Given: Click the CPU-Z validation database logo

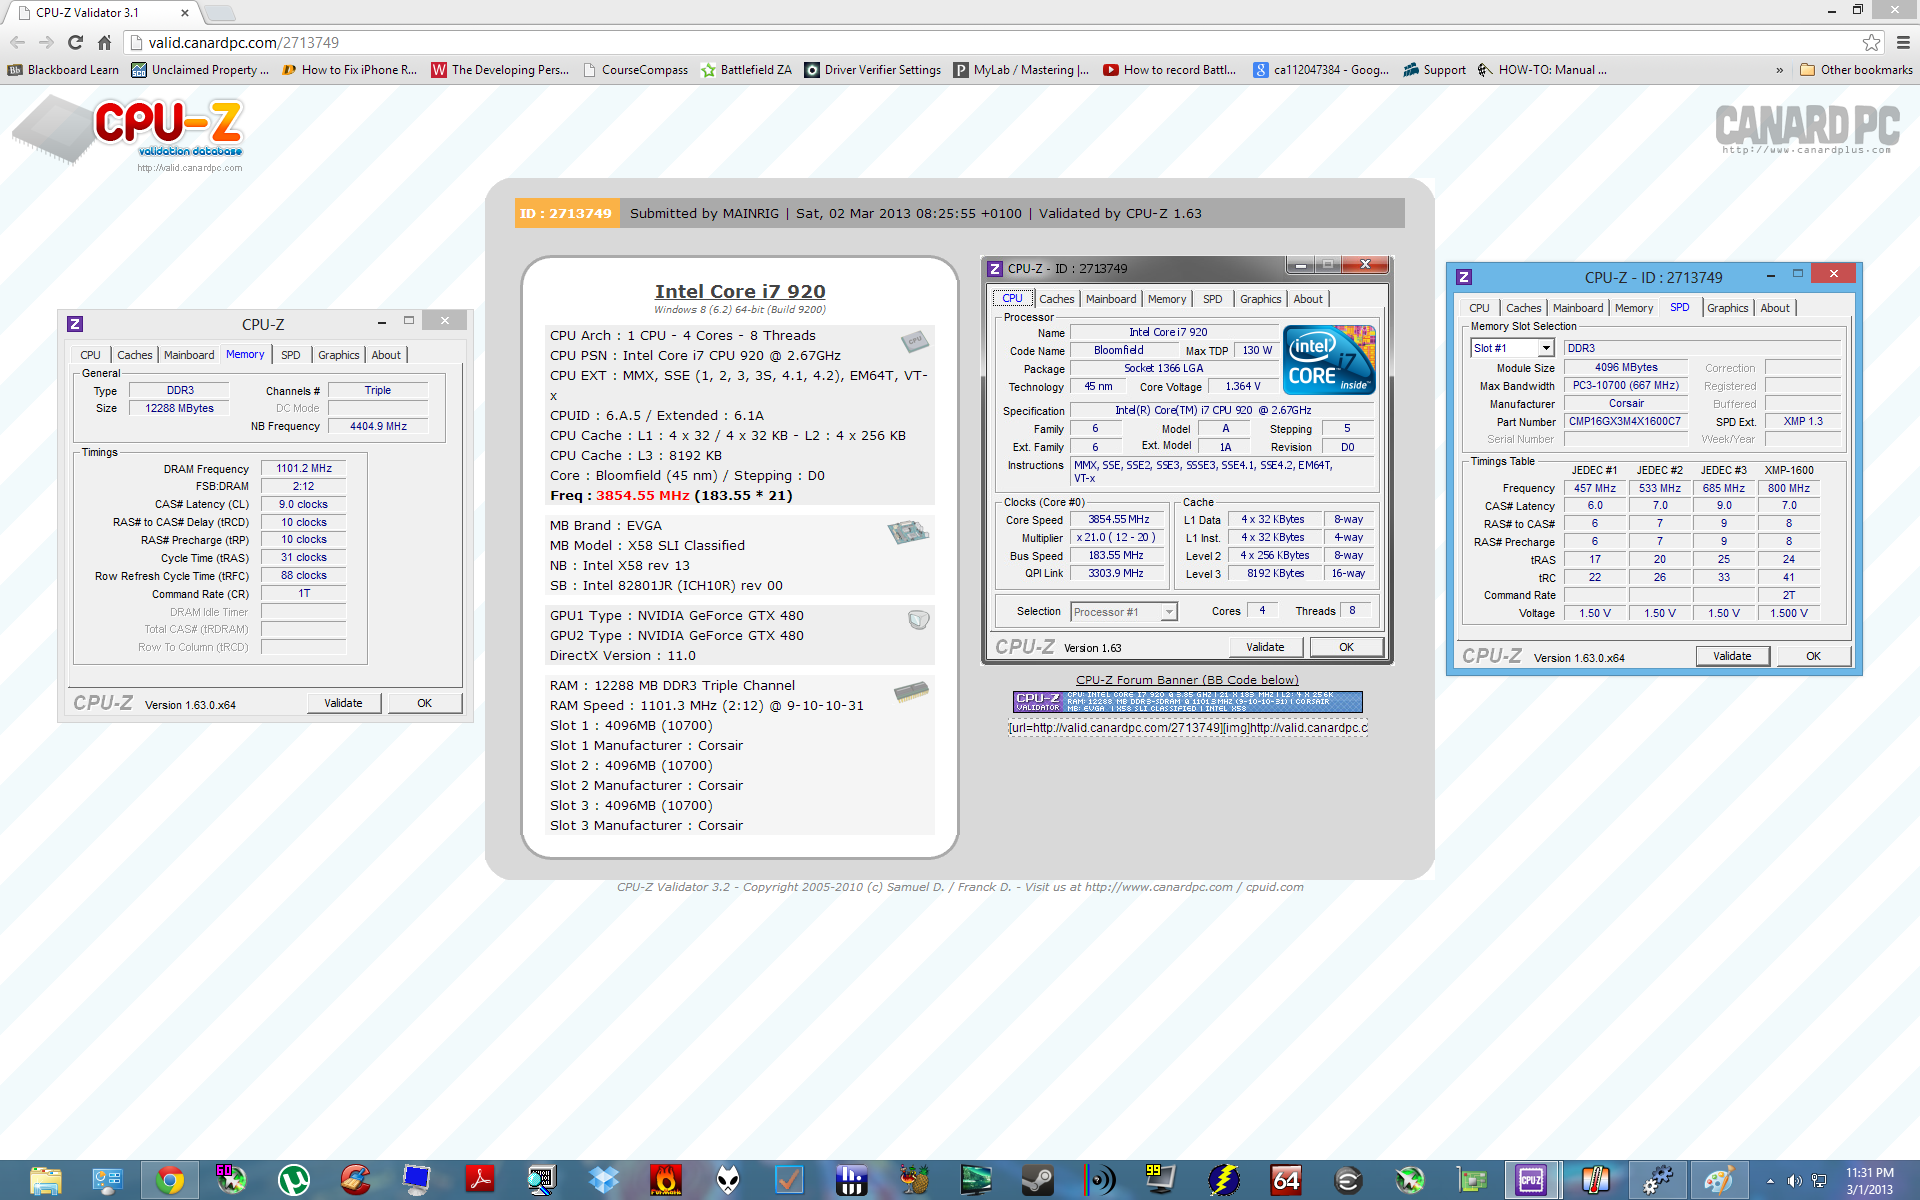Looking at the screenshot, I should (128, 135).
